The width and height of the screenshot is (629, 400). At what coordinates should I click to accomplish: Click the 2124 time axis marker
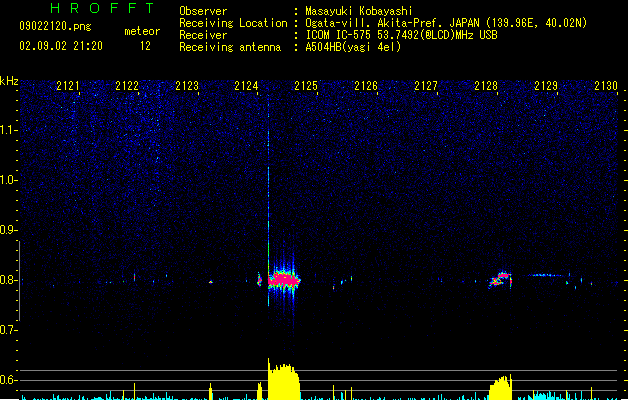click(x=246, y=85)
